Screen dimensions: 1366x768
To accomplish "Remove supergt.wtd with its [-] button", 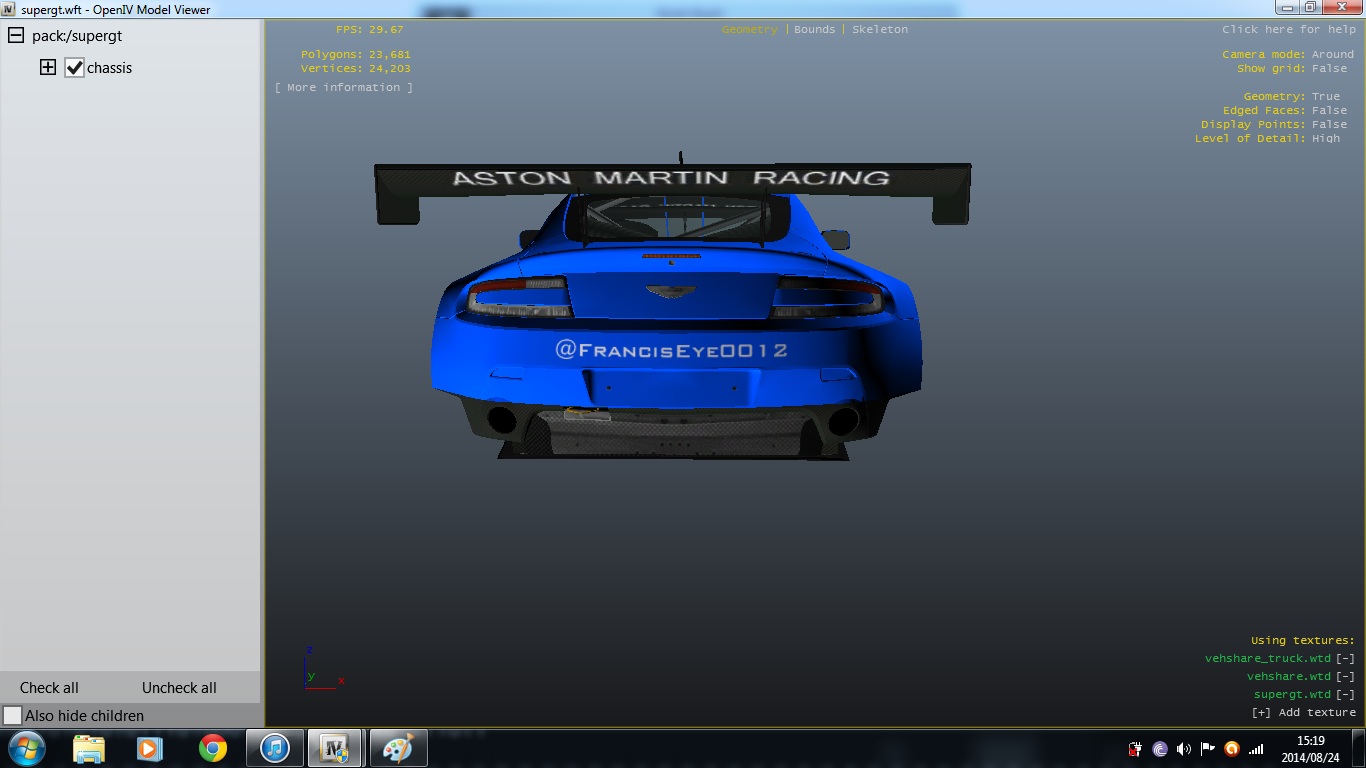I will pyautogui.click(x=1346, y=695).
